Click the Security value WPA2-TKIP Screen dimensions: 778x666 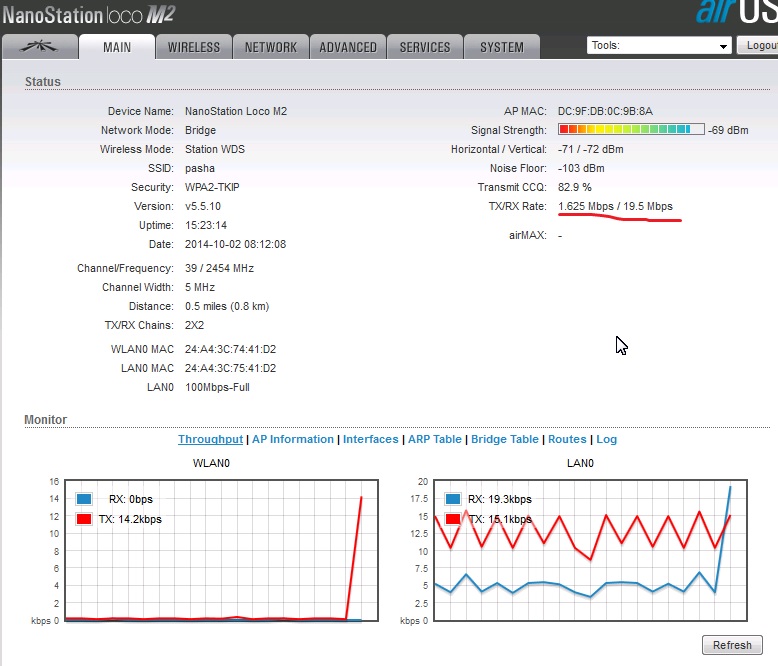click(x=212, y=187)
